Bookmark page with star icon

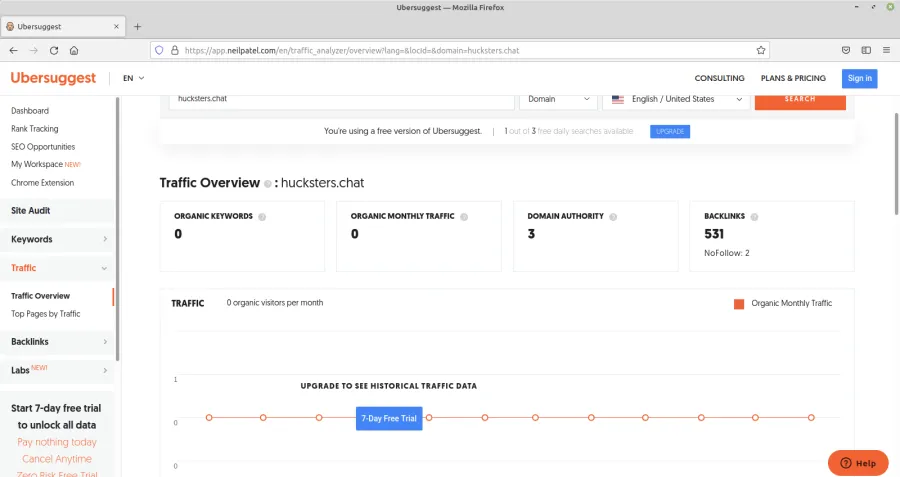click(x=761, y=50)
